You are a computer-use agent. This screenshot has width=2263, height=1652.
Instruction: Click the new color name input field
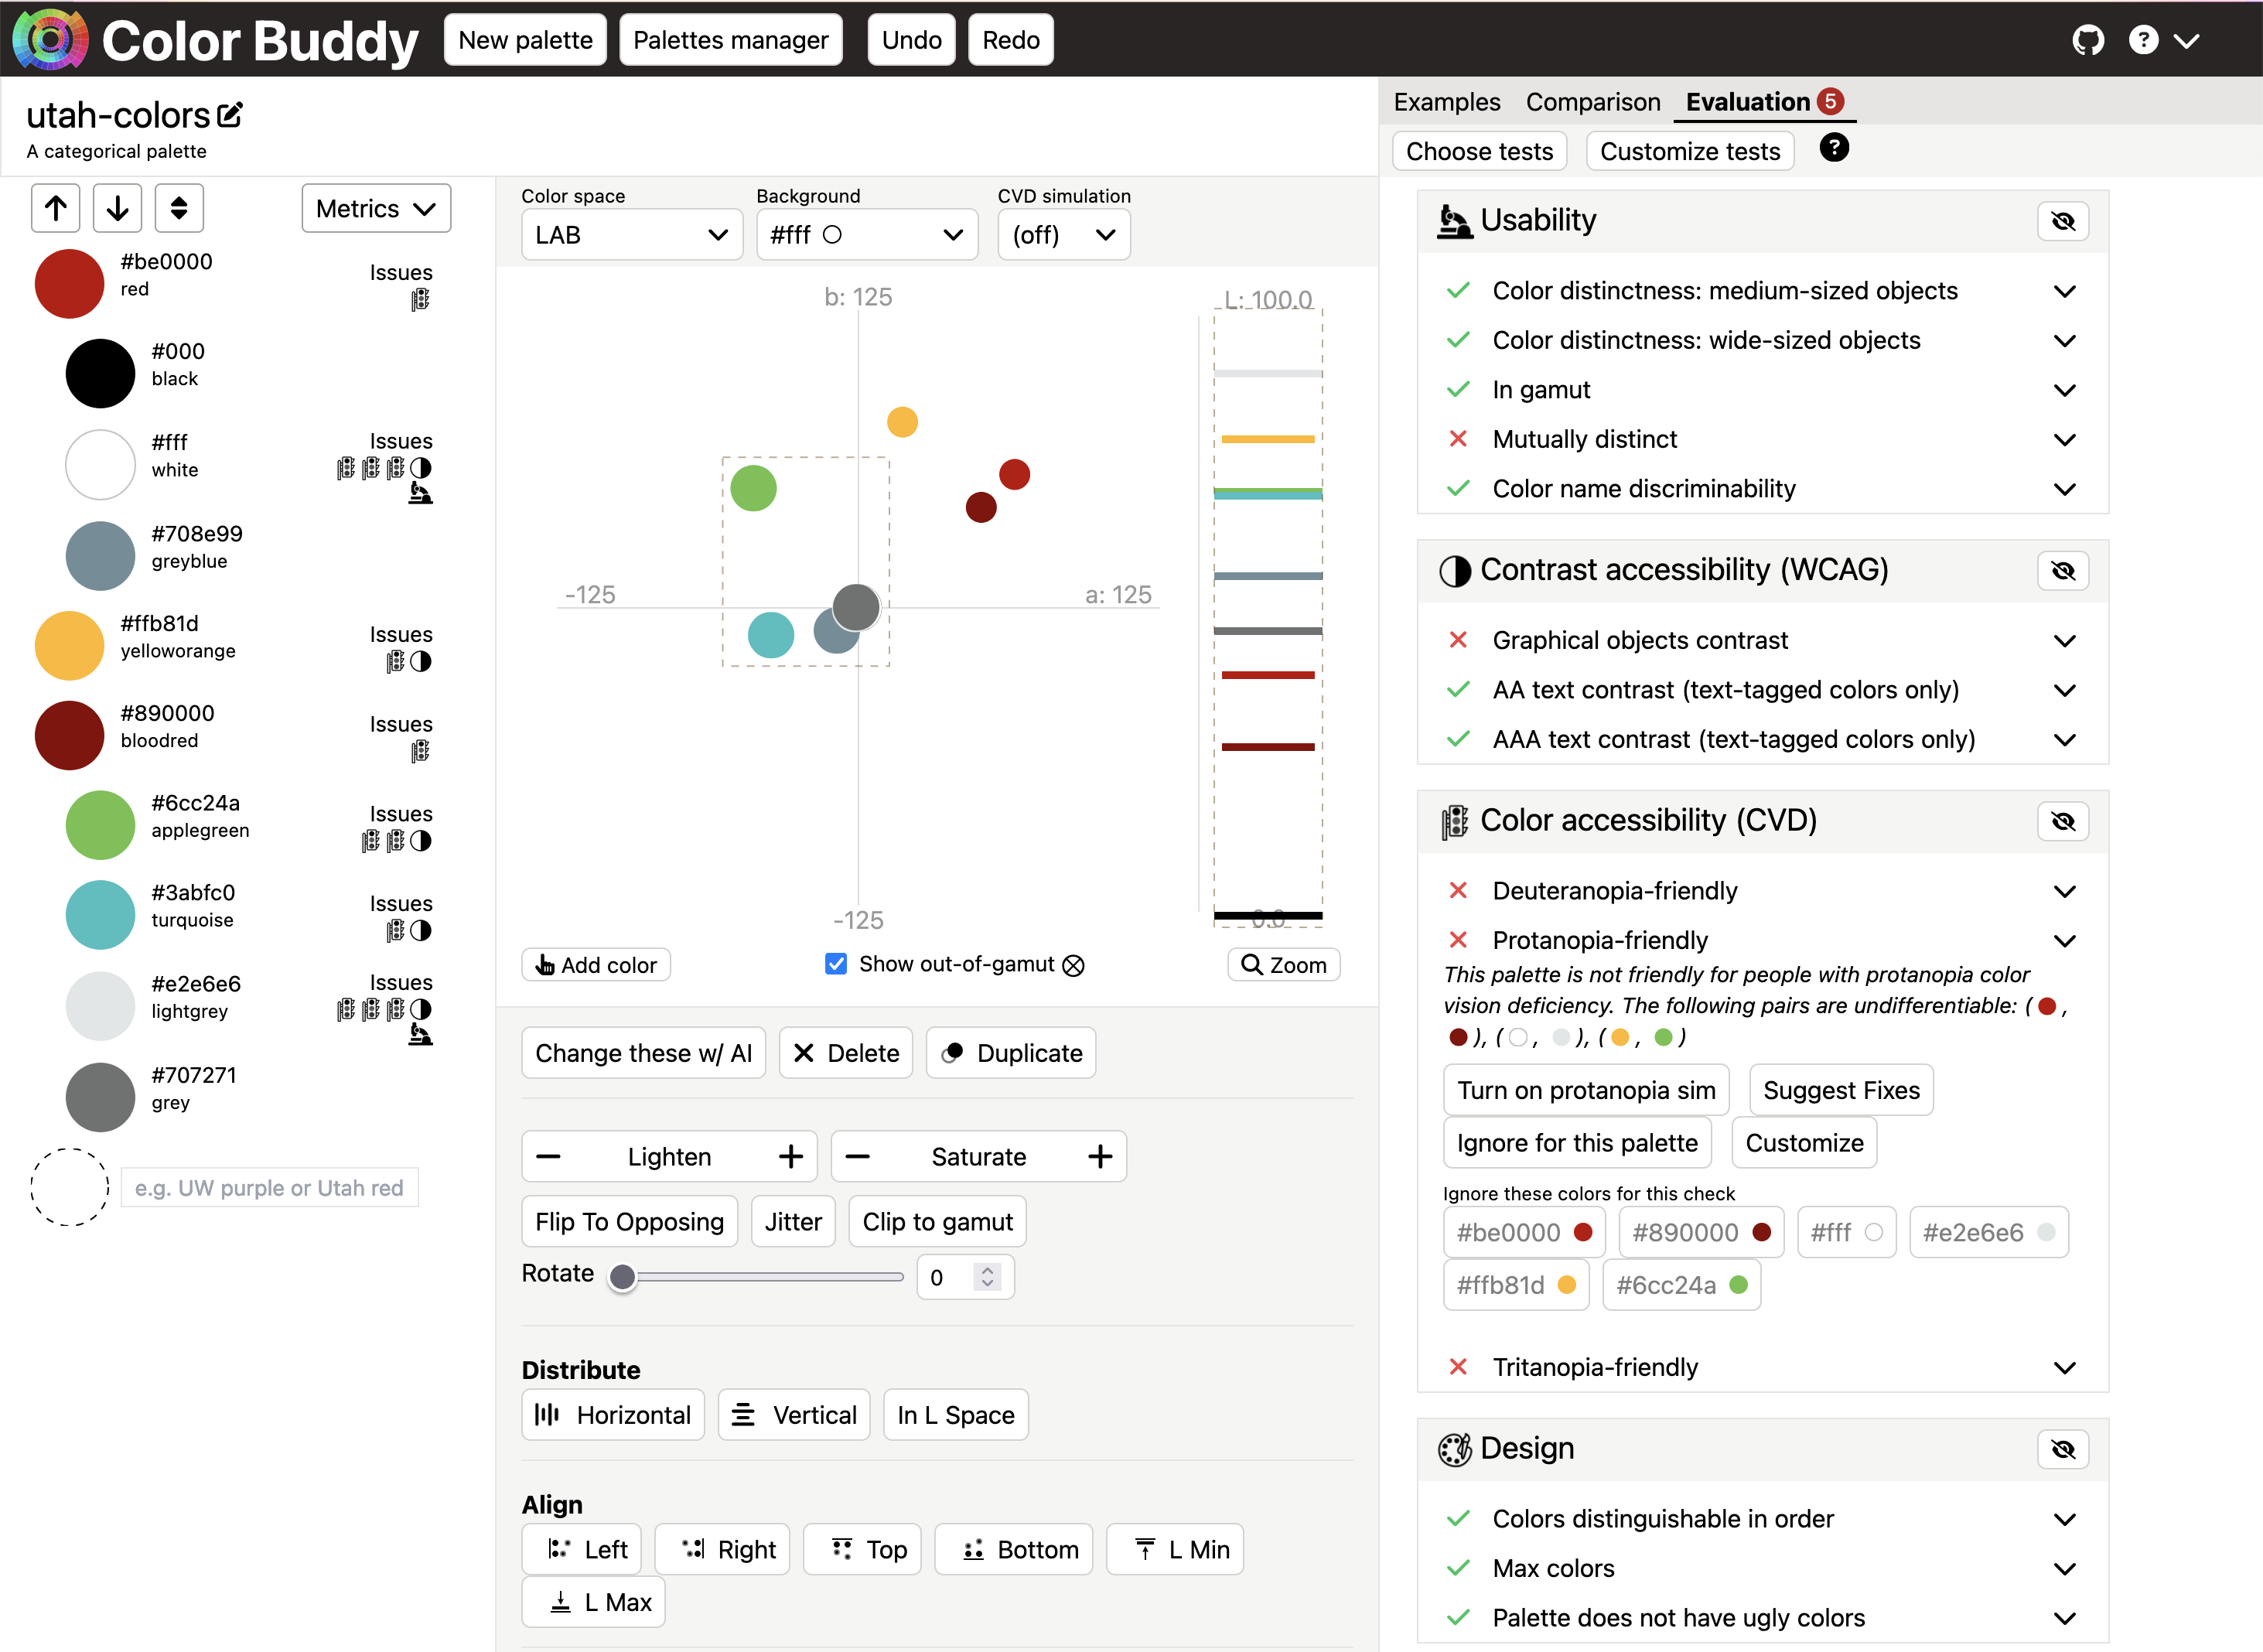(x=269, y=1188)
